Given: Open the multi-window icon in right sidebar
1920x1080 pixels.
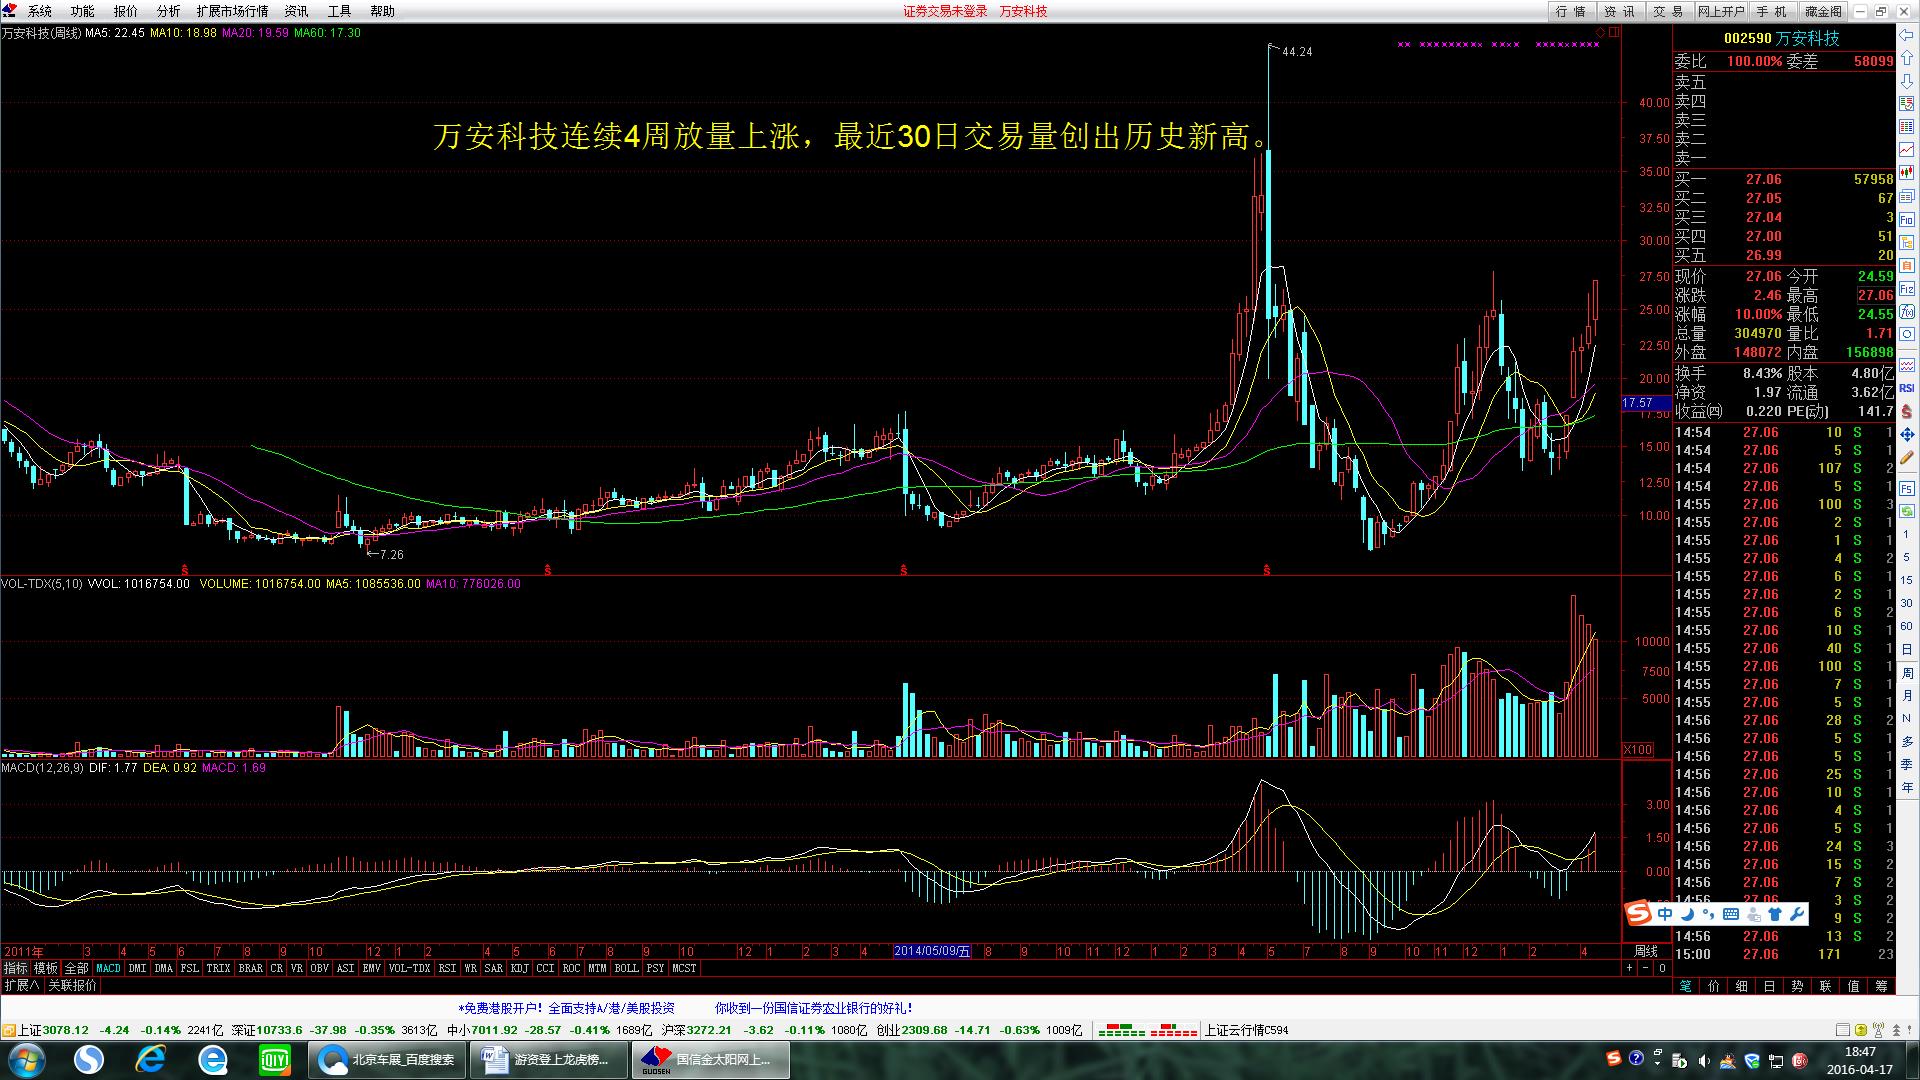Looking at the screenshot, I should click(1907, 195).
